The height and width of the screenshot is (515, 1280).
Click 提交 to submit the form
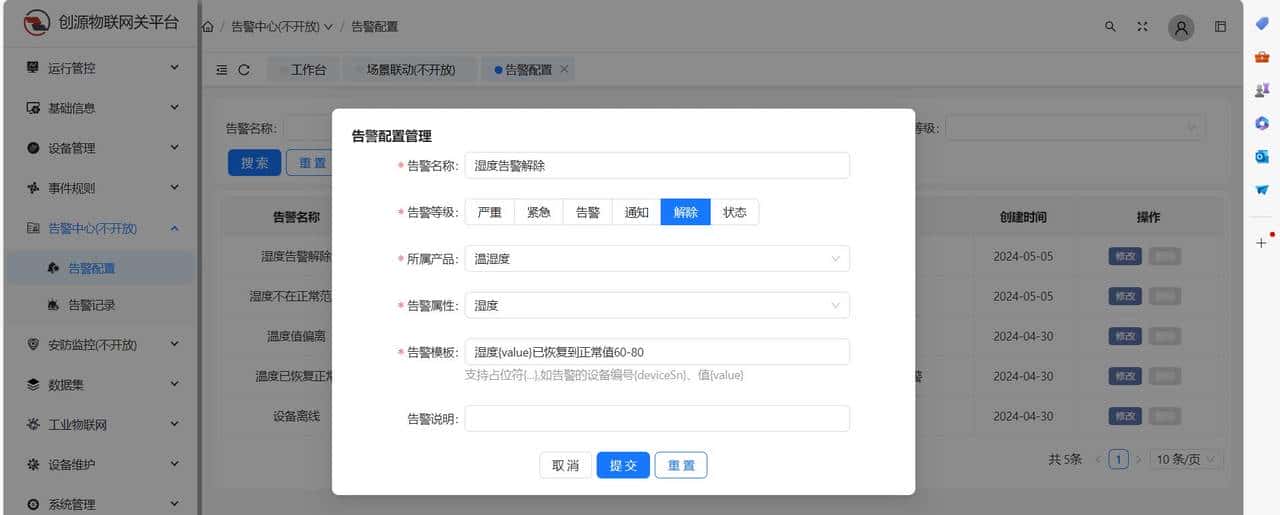(x=623, y=465)
